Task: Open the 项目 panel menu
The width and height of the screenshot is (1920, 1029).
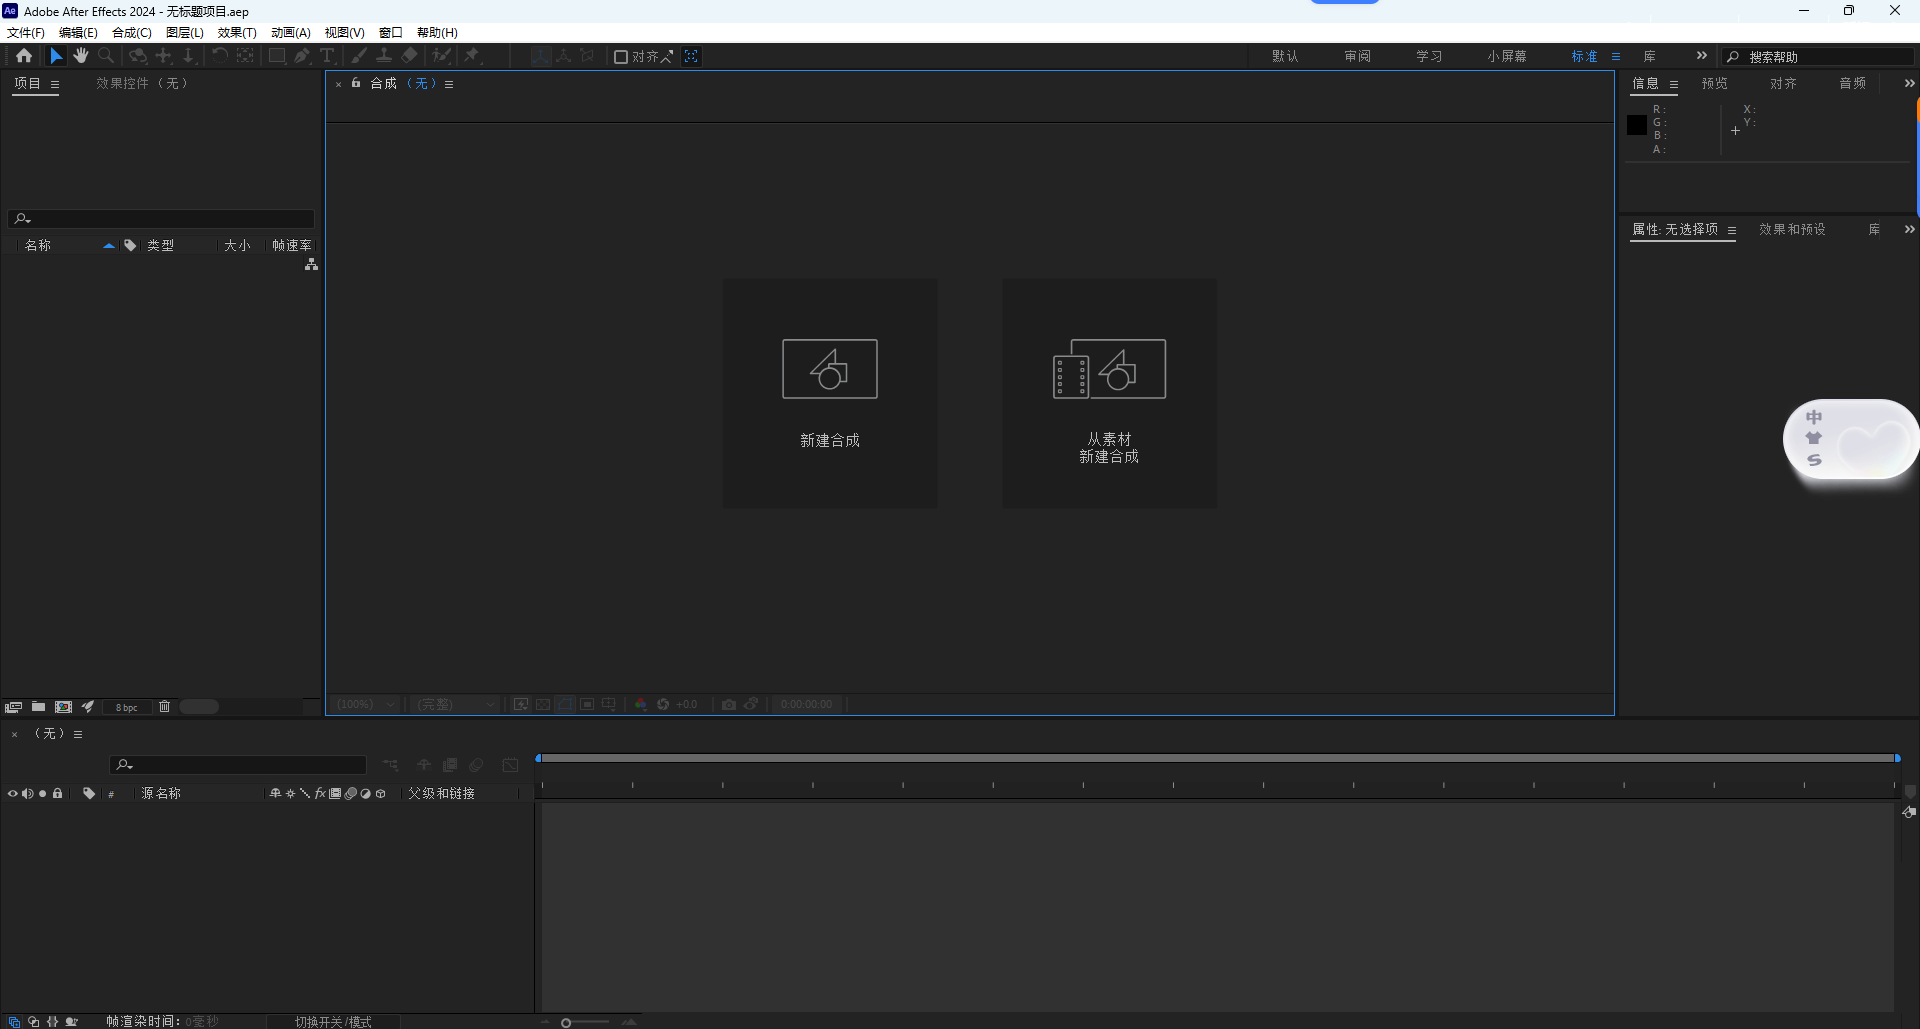Action: tap(55, 85)
